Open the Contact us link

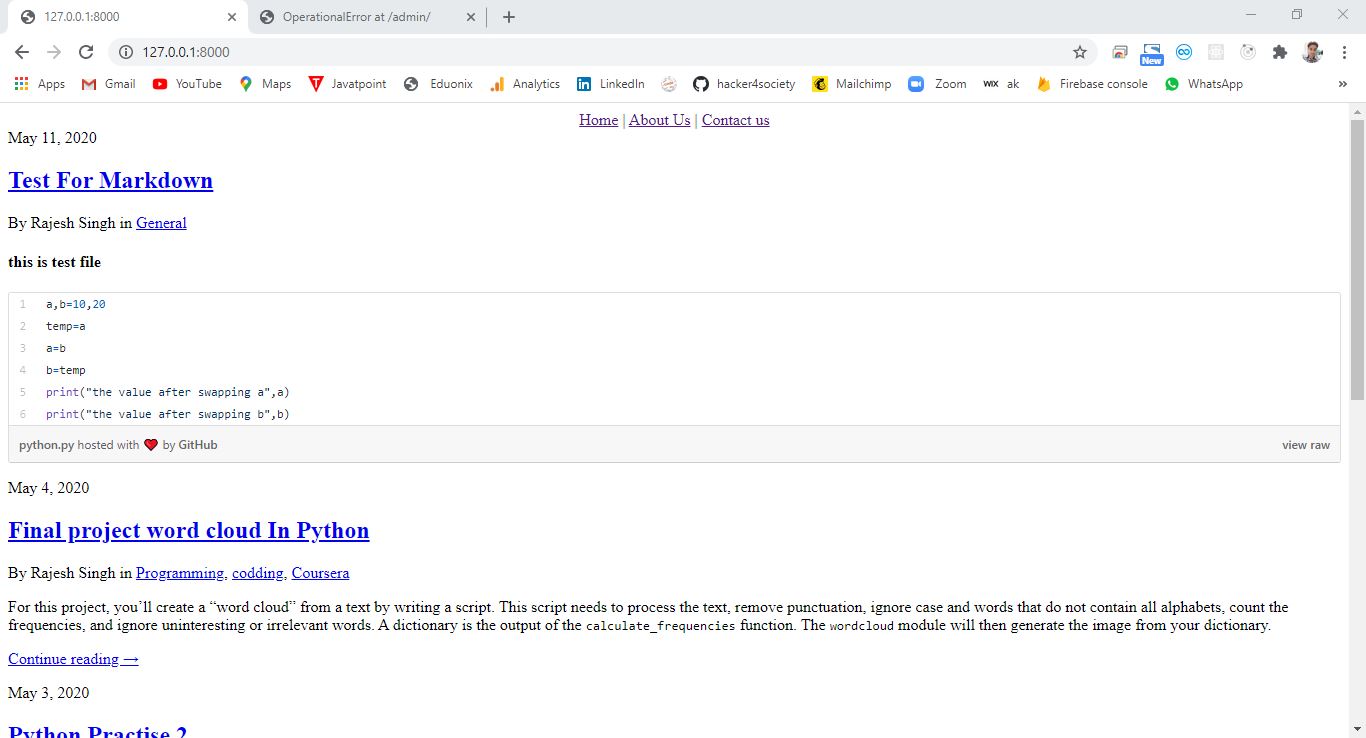tap(735, 120)
